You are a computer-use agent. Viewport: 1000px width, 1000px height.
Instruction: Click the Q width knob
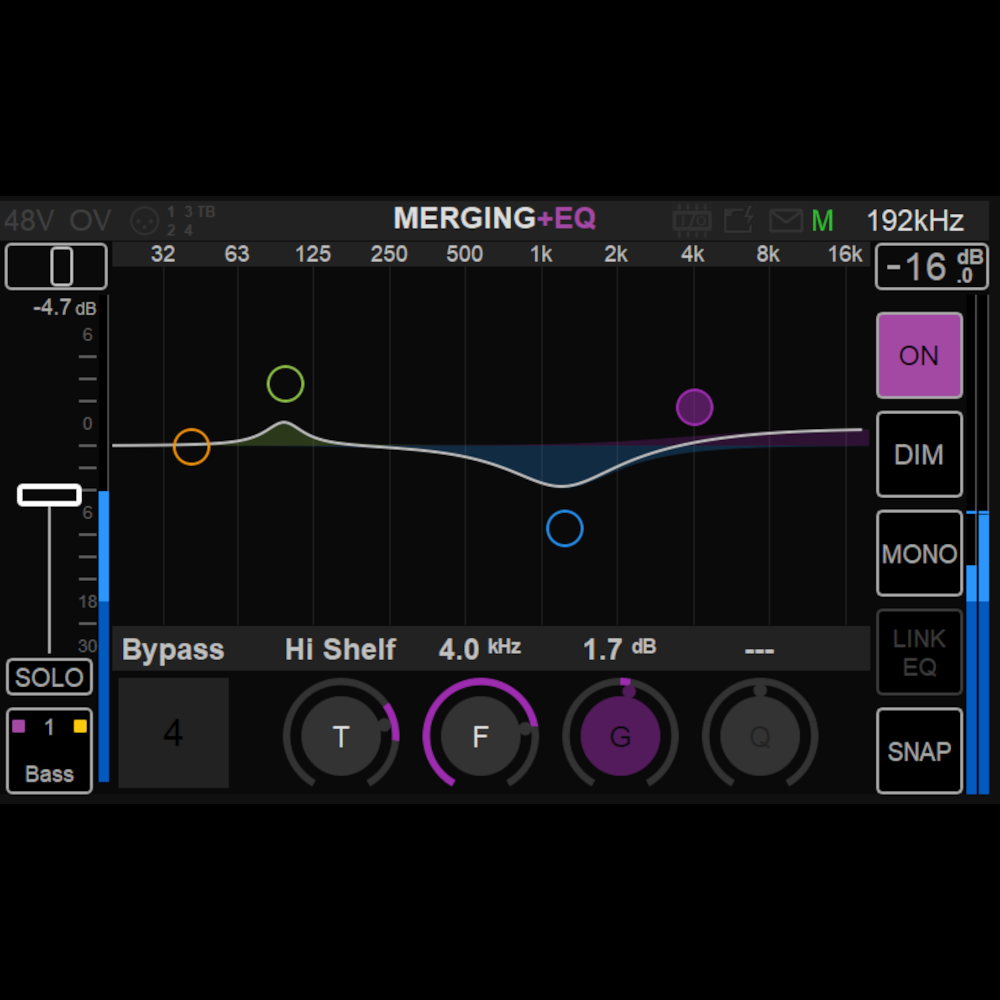[x=760, y=736]
